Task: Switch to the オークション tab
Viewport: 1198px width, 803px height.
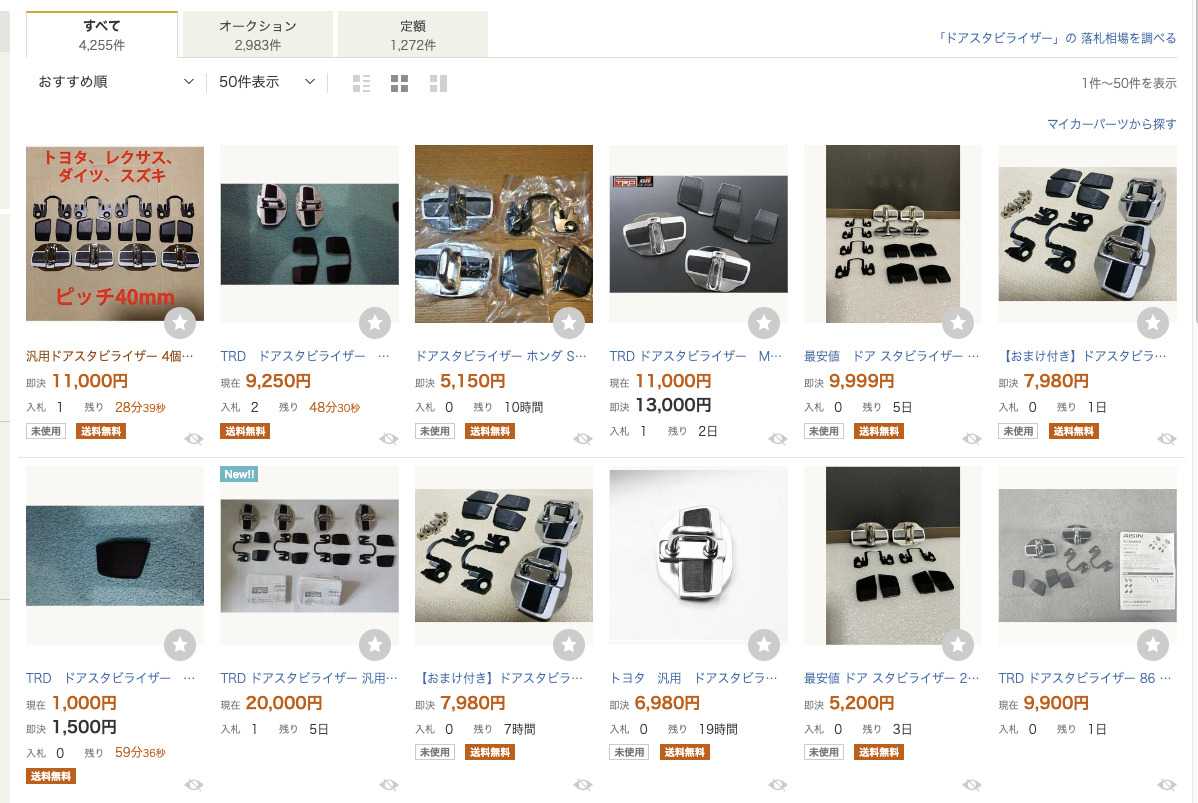Action: pyautogui.click(x=258, y=35)
